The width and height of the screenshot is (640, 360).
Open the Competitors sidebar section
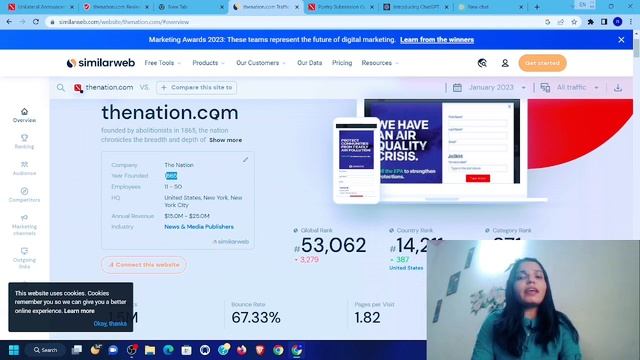point(24,195)
